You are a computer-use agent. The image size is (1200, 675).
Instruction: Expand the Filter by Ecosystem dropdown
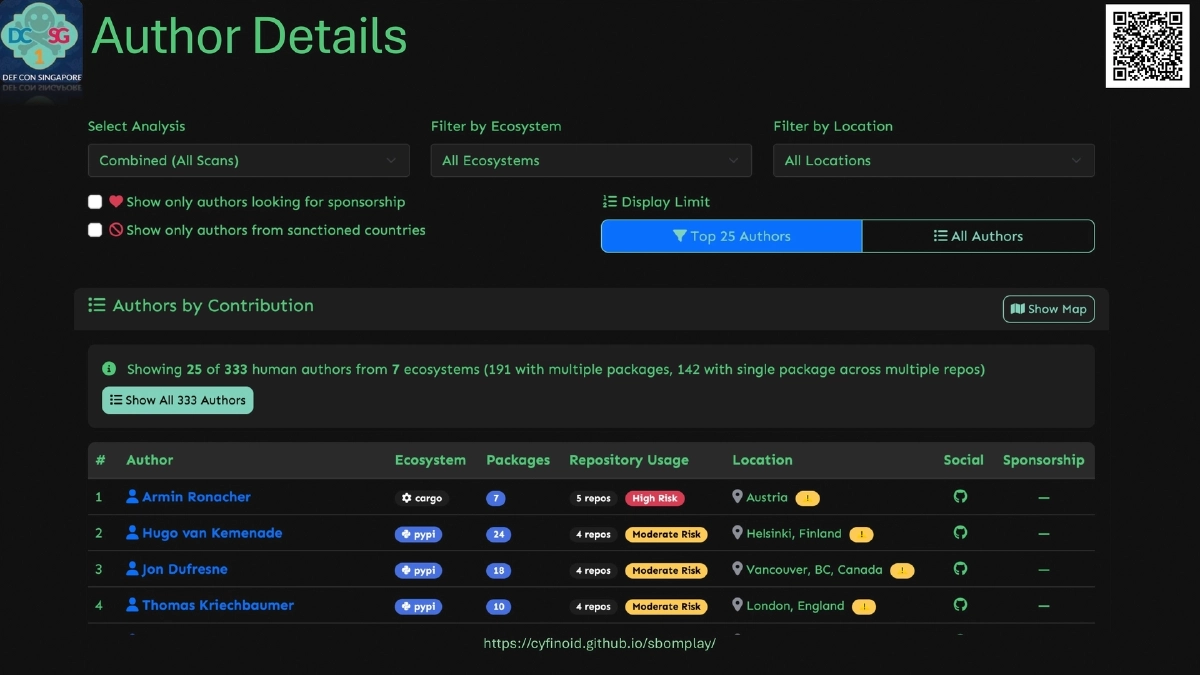591,160
